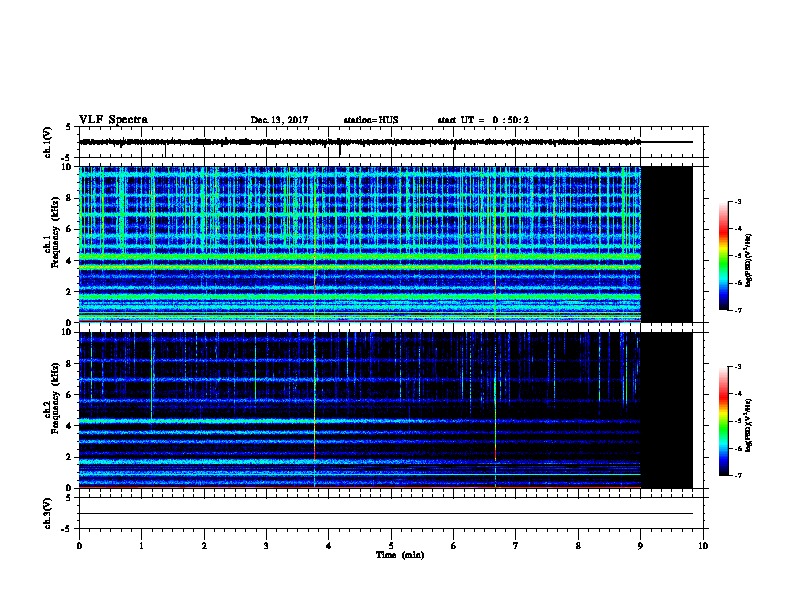
Task: Click time-axis tick label "3"
Action: coord(266,546)
